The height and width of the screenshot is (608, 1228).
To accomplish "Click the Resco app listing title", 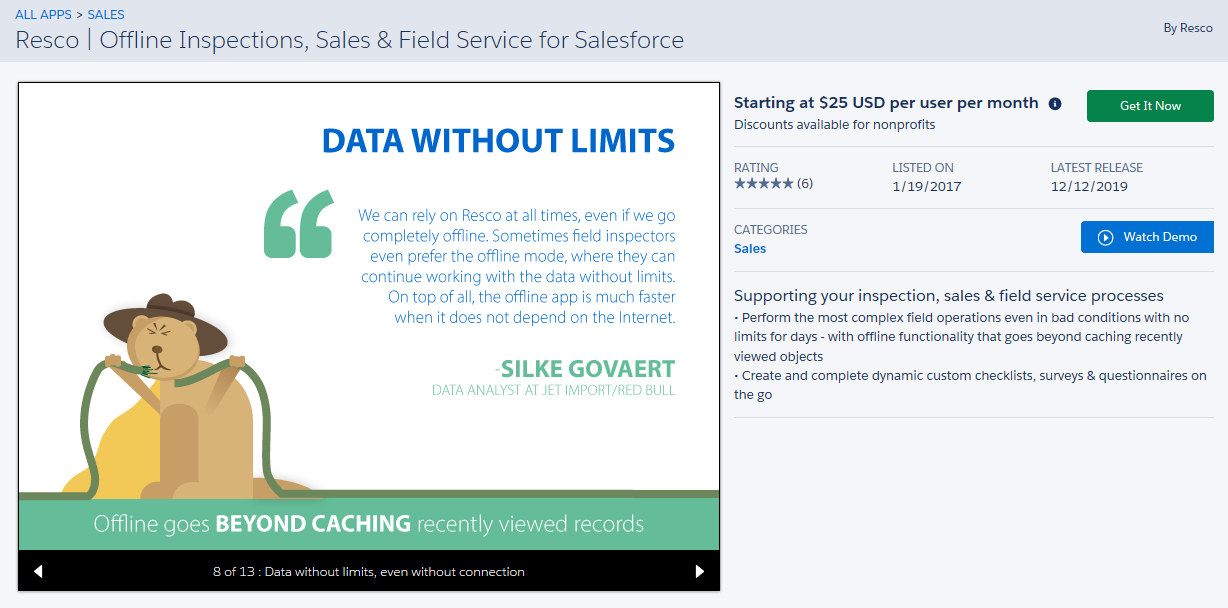I will tap(350, 40).
